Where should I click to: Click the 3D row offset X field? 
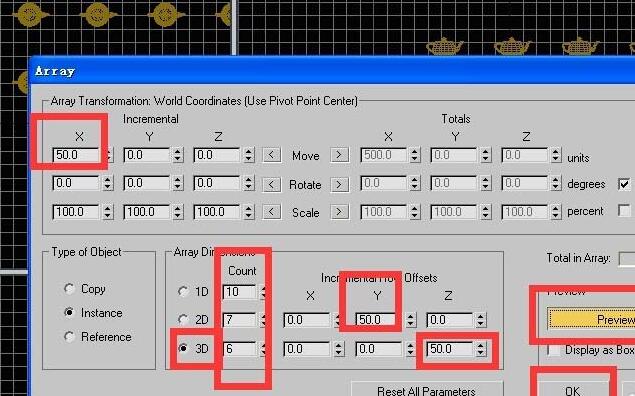pos(307,349)
